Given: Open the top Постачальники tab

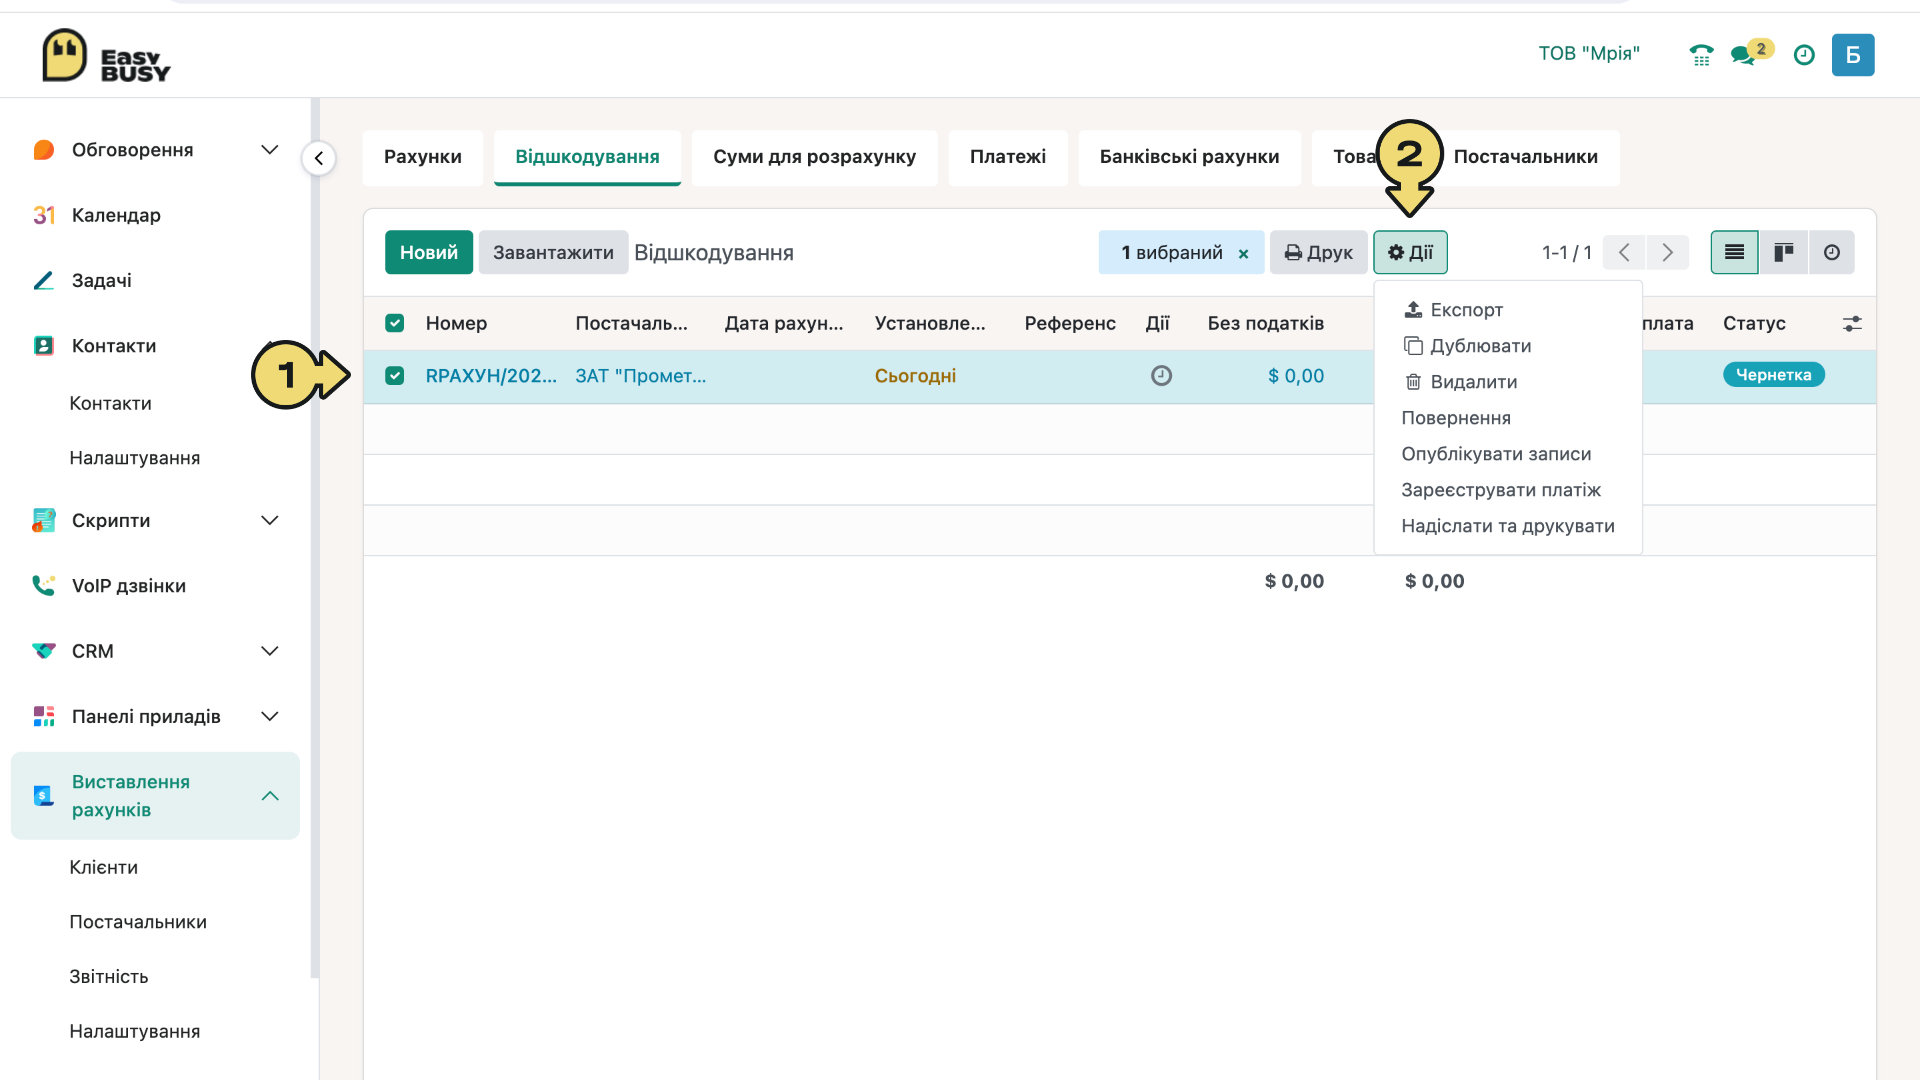Looking at the screenshot, I should click(x=1525, y=157).
